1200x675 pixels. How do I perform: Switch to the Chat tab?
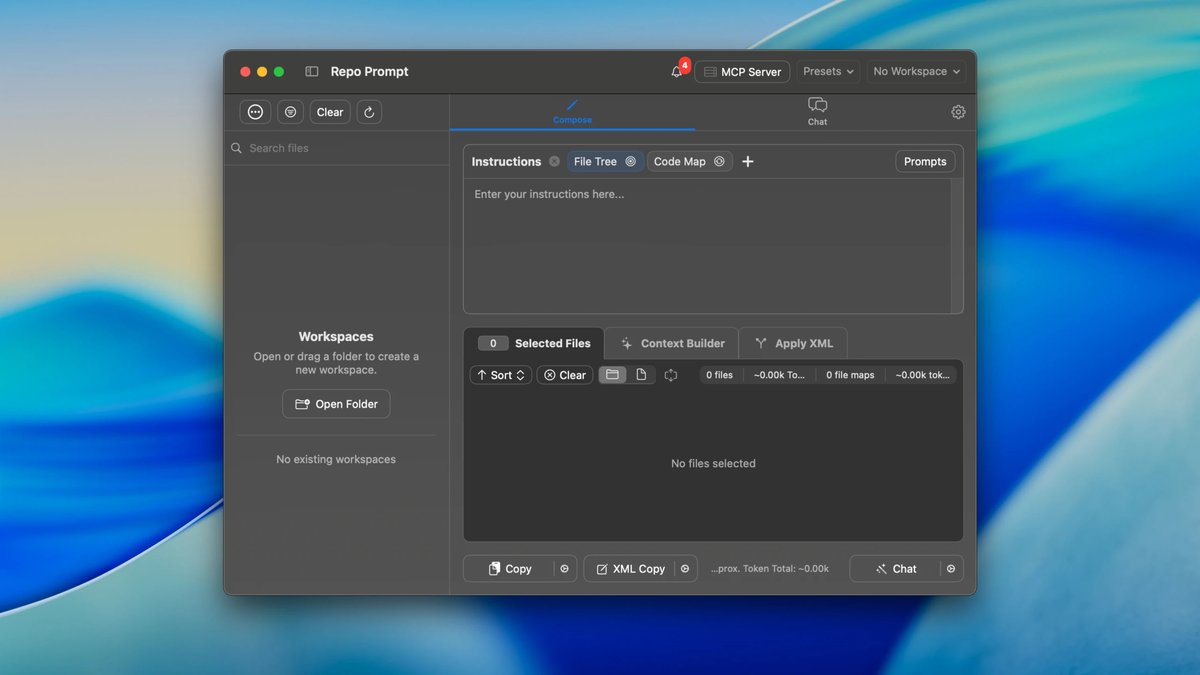(x=817, y=111)
